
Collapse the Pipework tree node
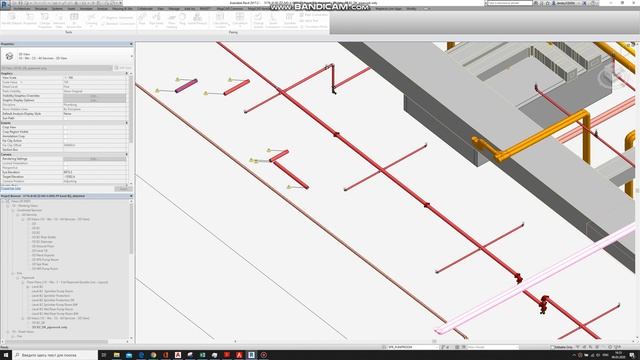point(18,278)
